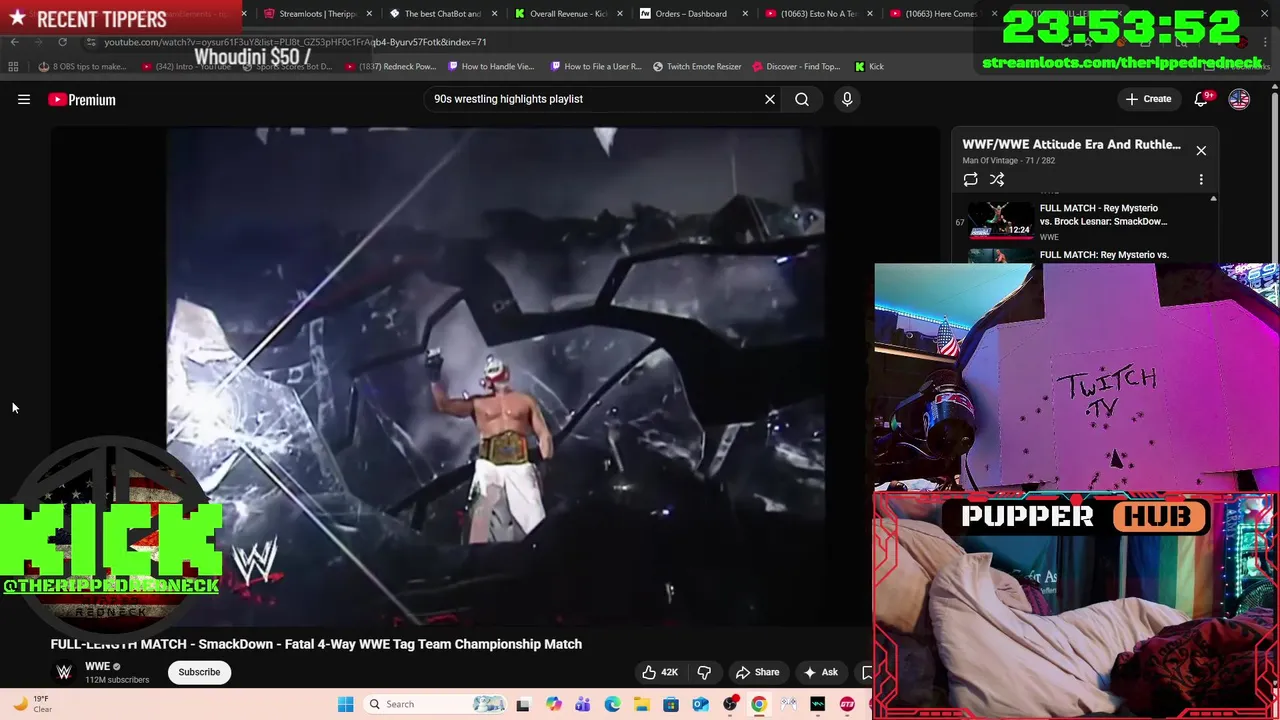Toggle playlist shuffle
This screenshot has height=720, width=1280.
[x=997, y=180]
